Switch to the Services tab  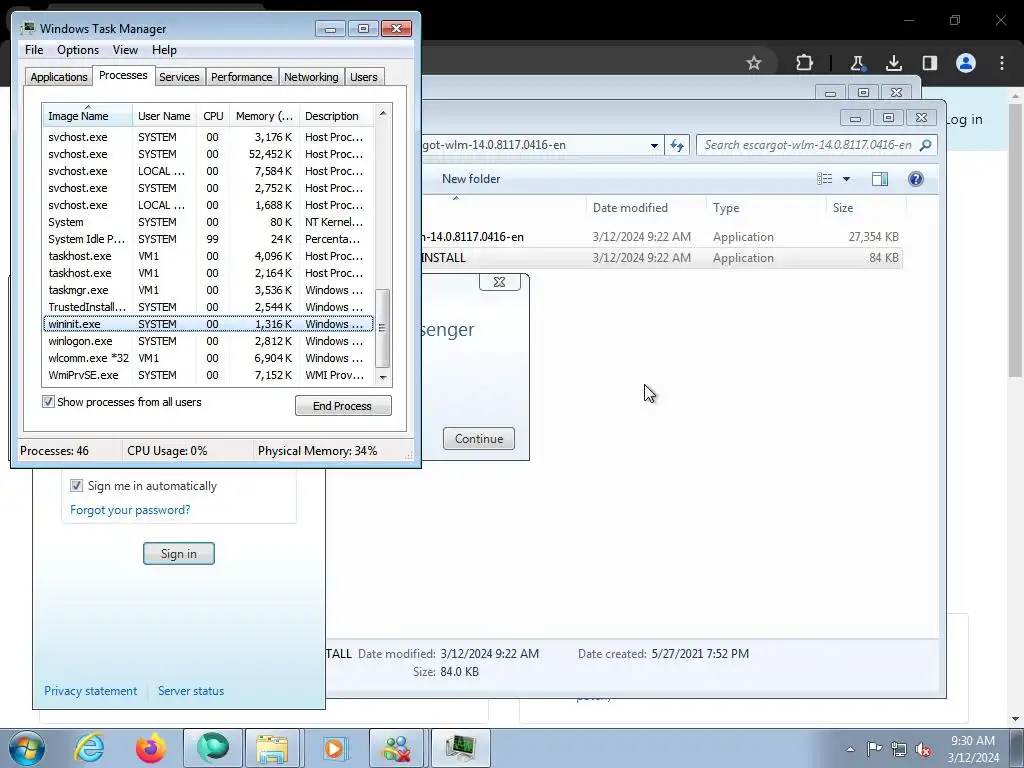(179, 77)
